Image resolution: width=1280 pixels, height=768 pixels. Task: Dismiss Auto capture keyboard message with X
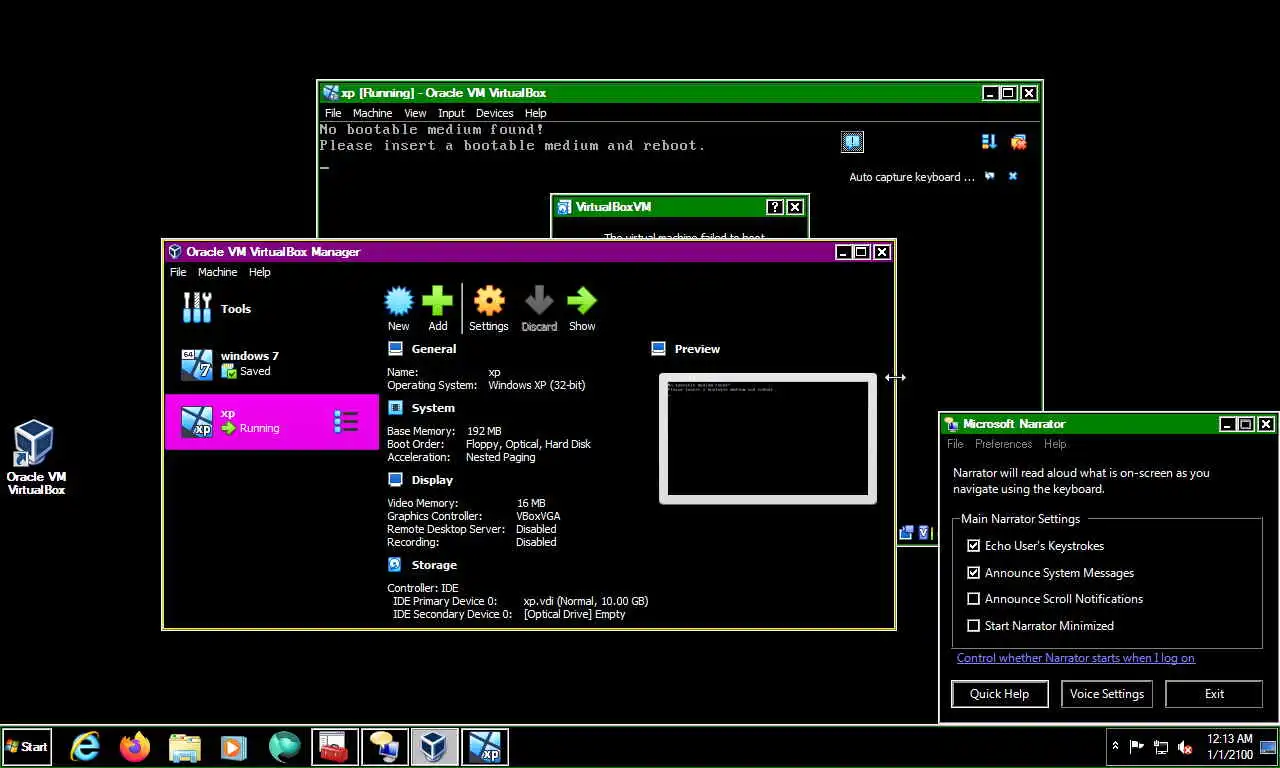(x=1012, y=176)
